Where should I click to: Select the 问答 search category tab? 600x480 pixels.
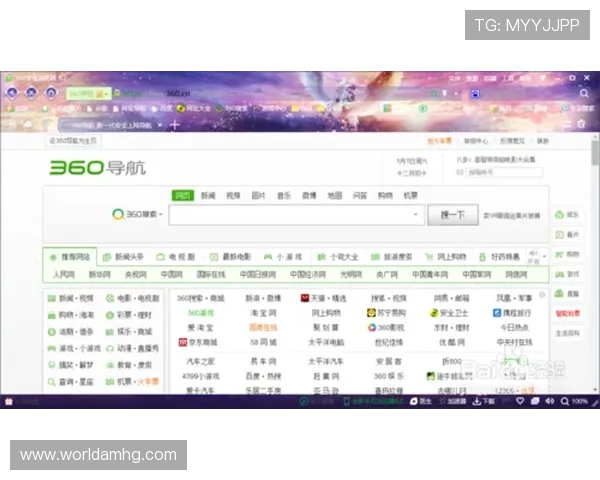[360, 196]
